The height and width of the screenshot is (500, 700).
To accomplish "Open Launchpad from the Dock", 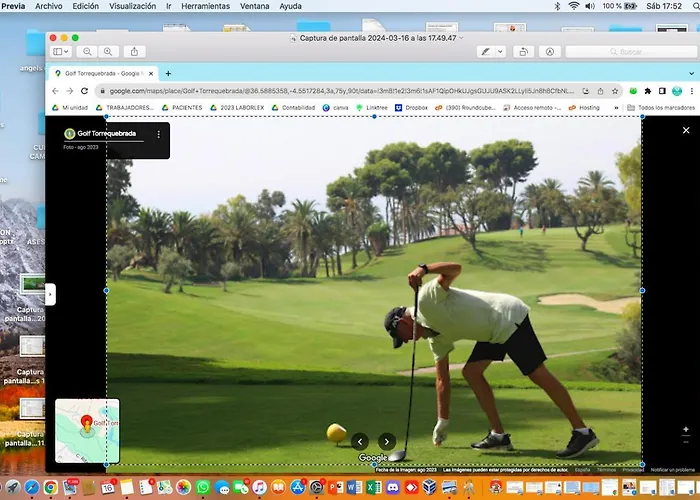I will click(x=12, y=488).
